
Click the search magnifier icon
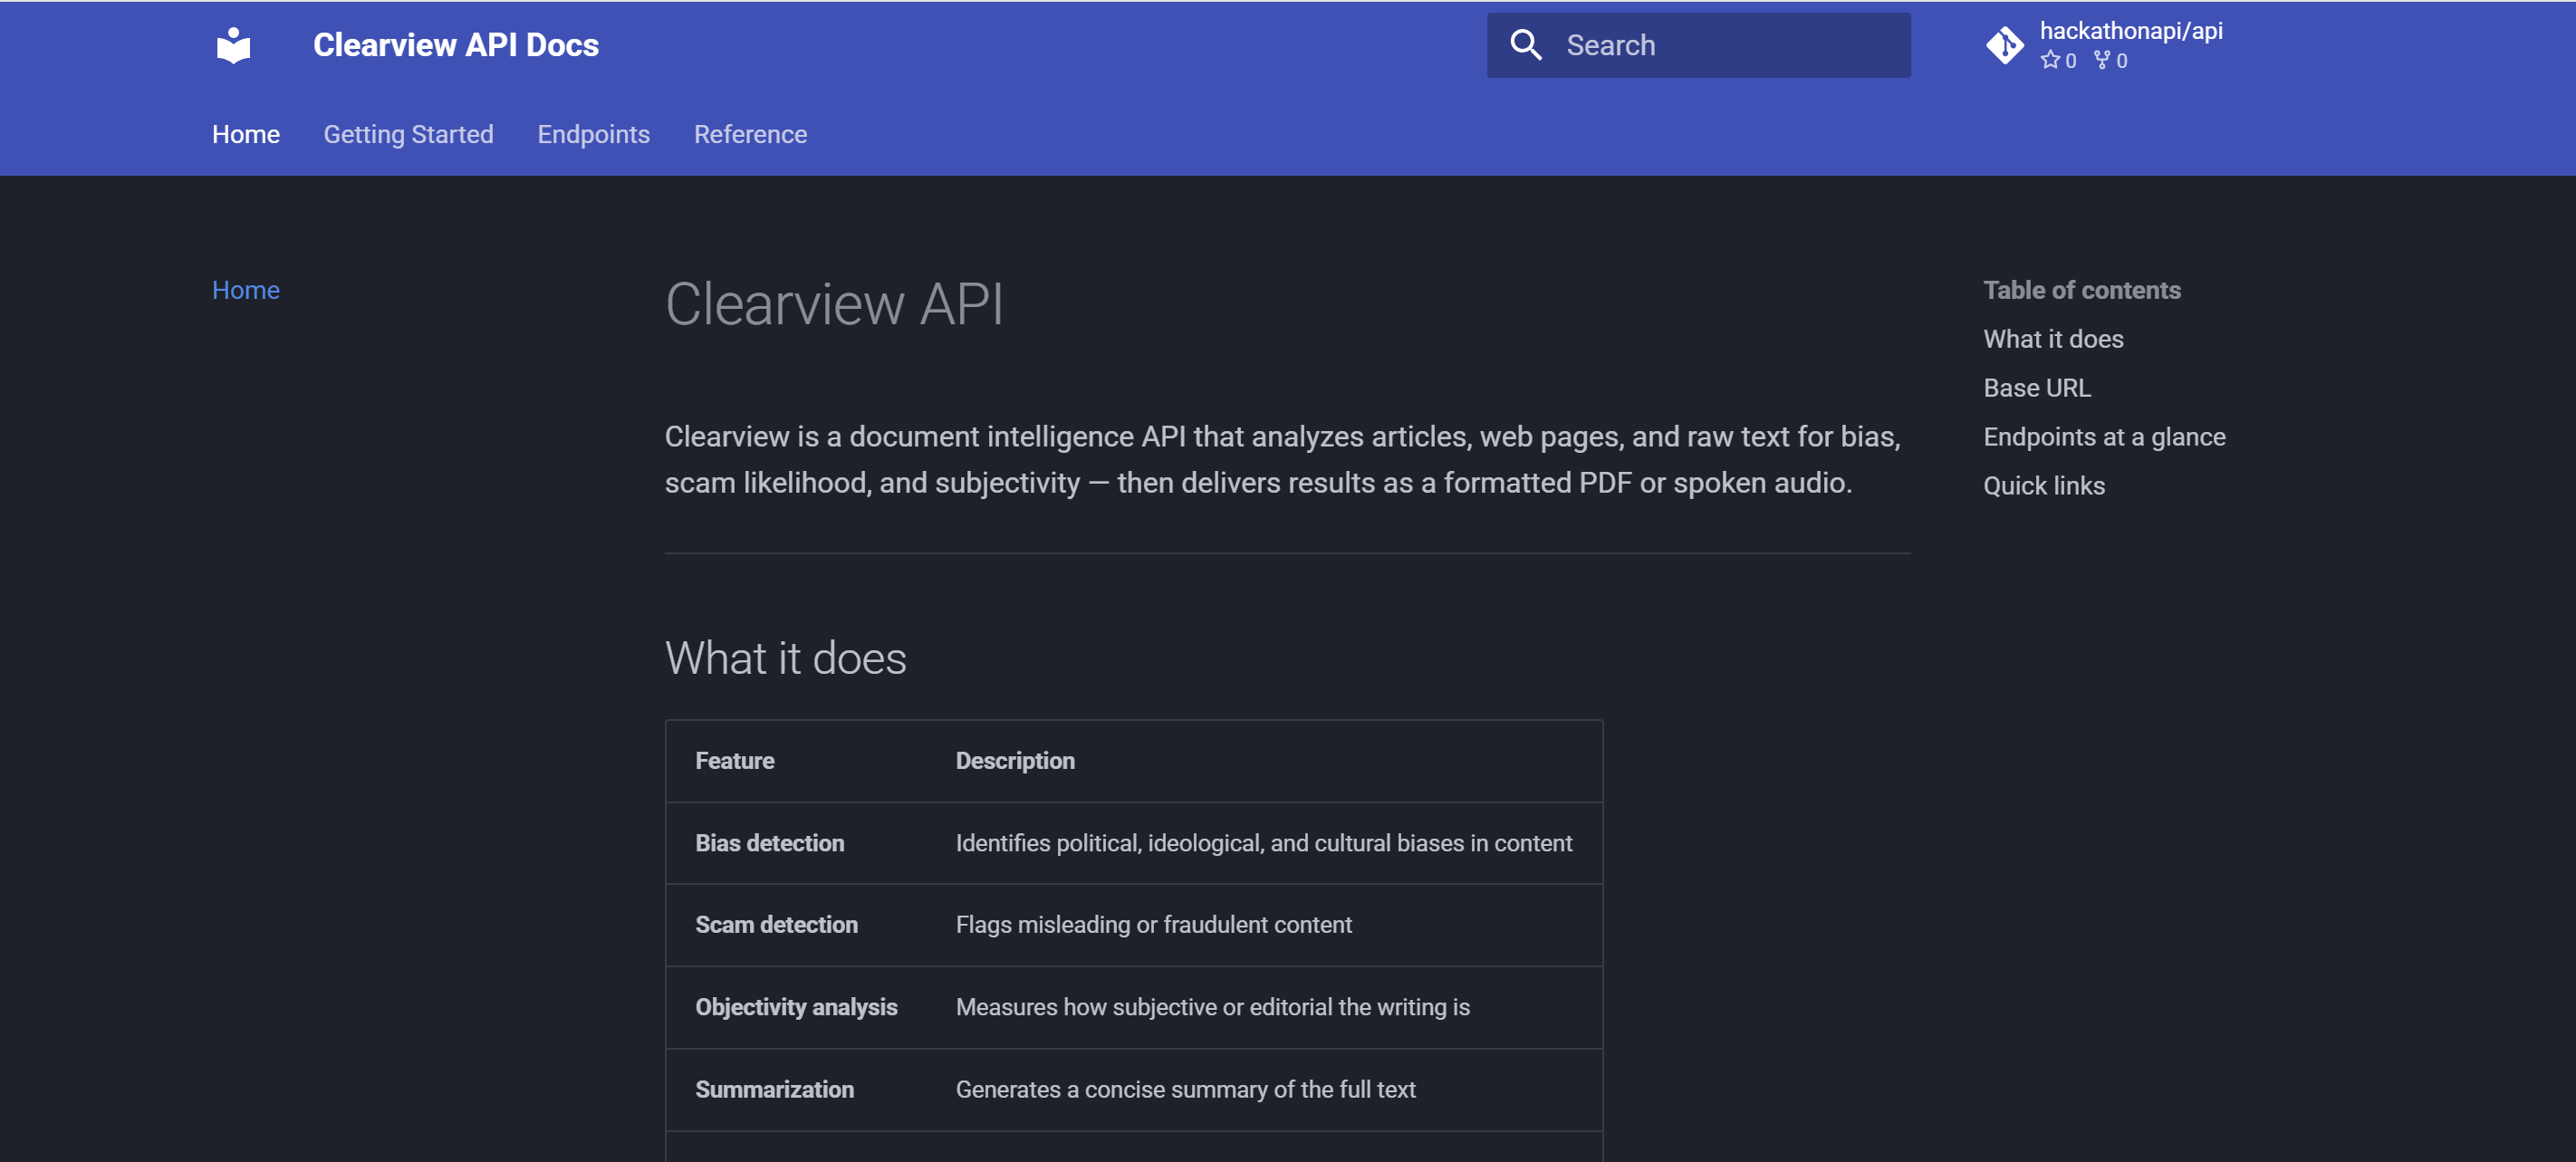1525,45
